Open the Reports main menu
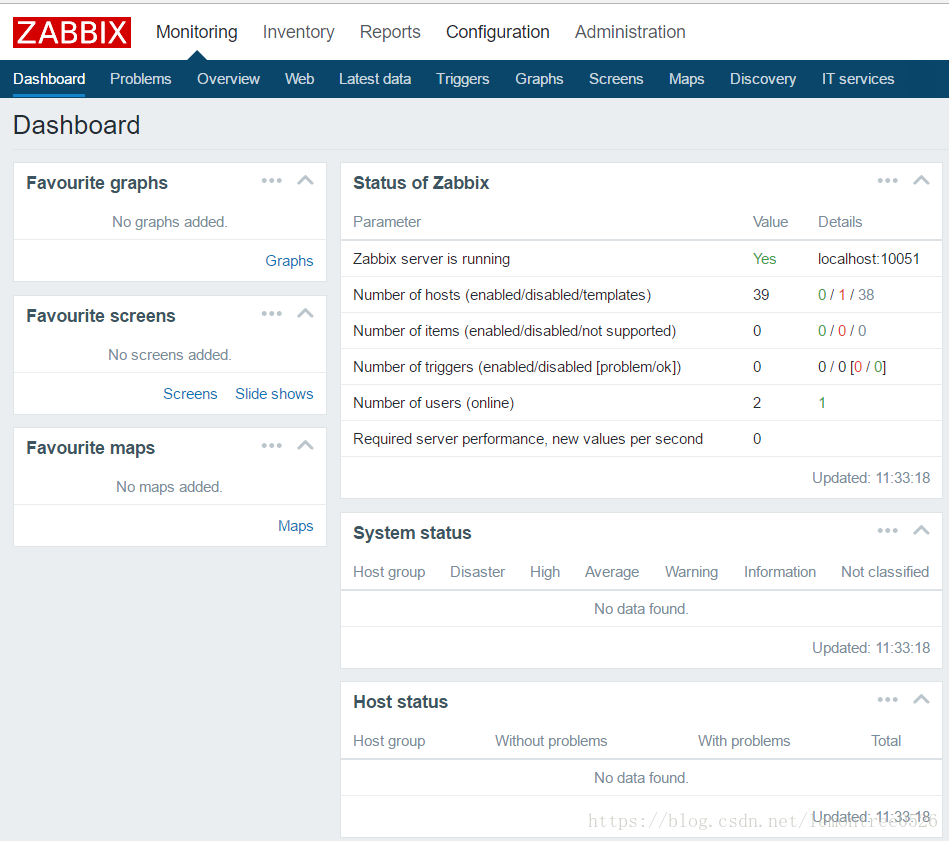Screen dimensions: 949x841 point(390,32)
